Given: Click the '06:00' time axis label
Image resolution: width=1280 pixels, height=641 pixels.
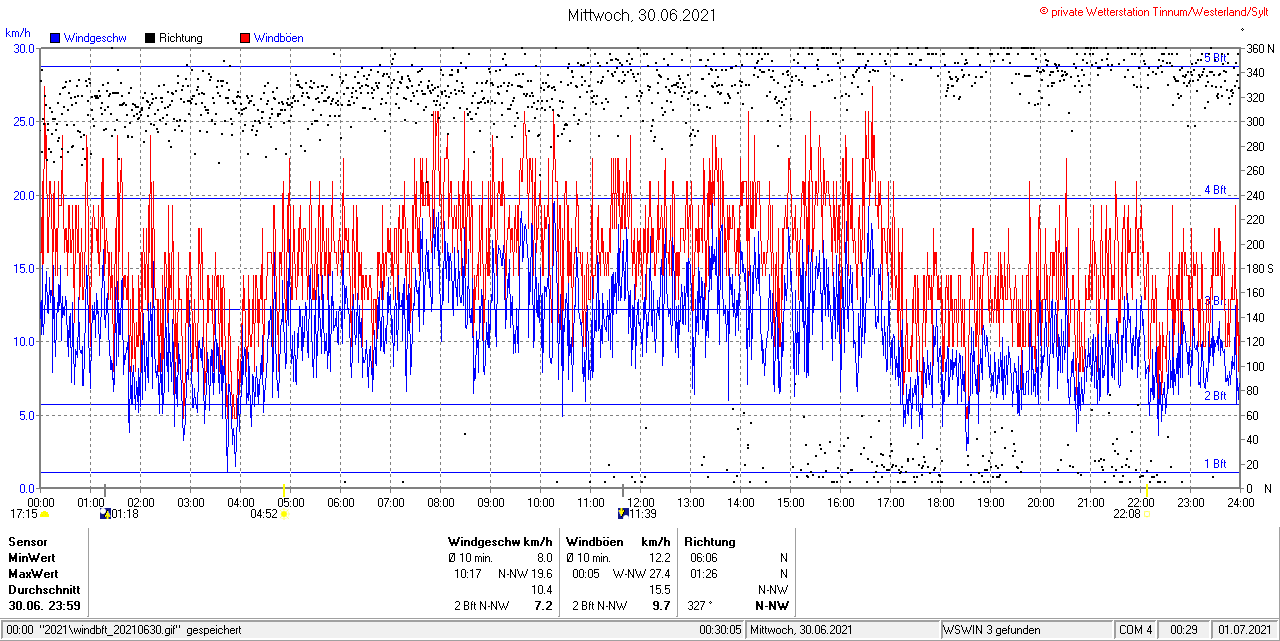Looking at the screenshot, I should 341,502.
